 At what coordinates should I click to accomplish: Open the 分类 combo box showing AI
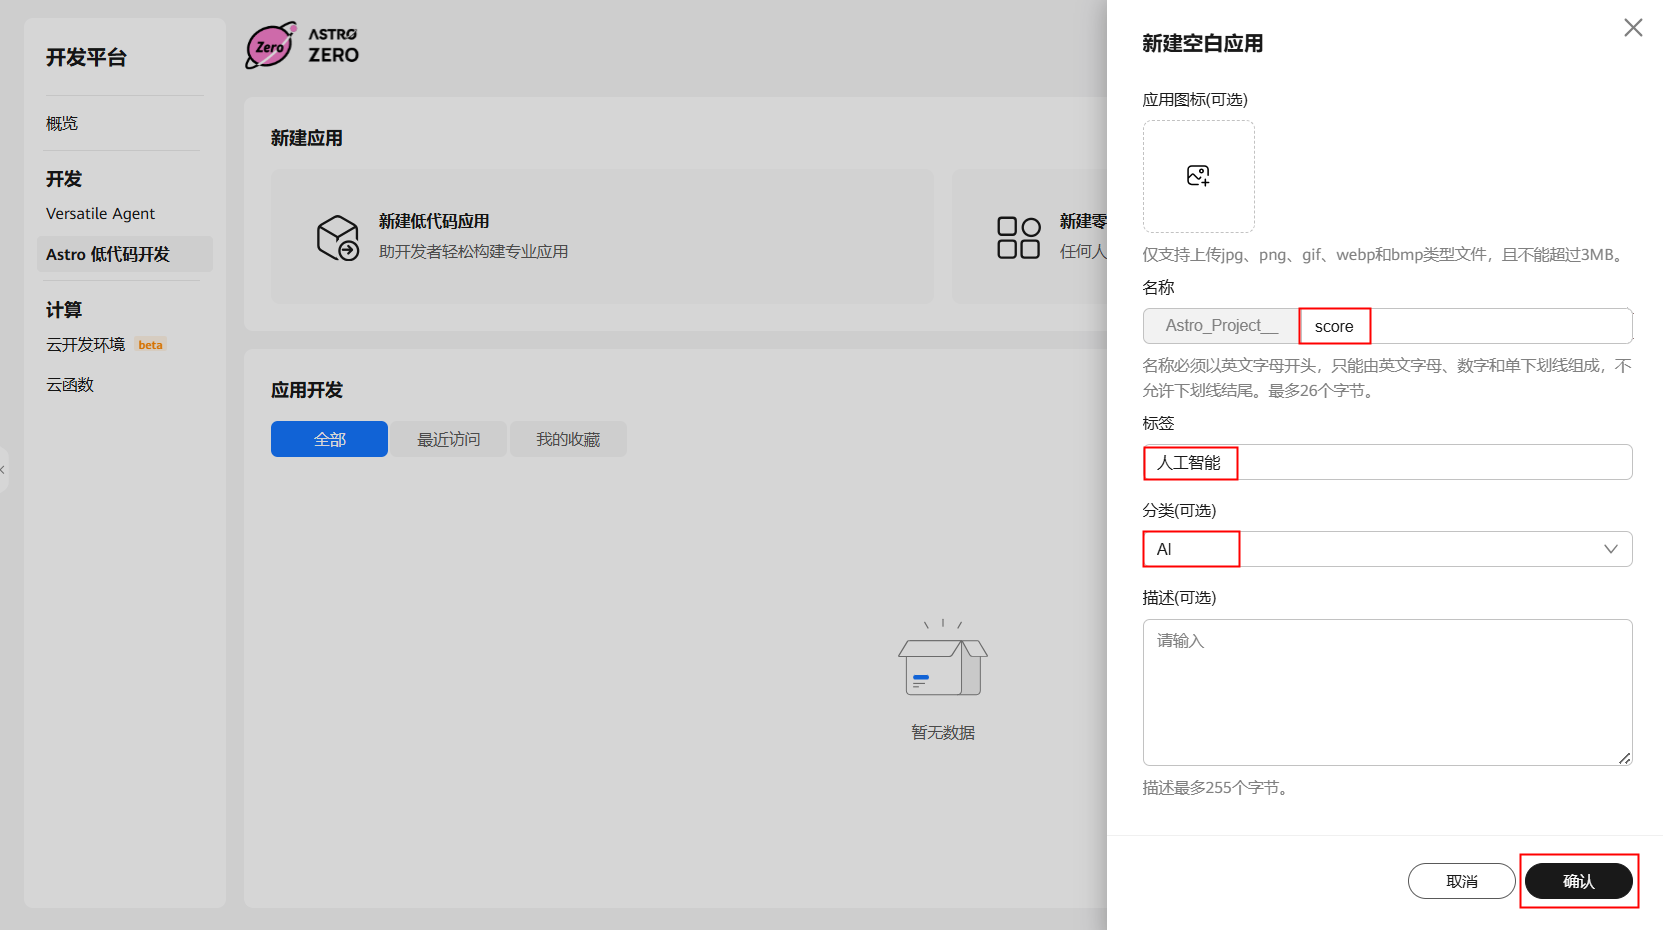pyautogui.click(x=1387, y=549)
